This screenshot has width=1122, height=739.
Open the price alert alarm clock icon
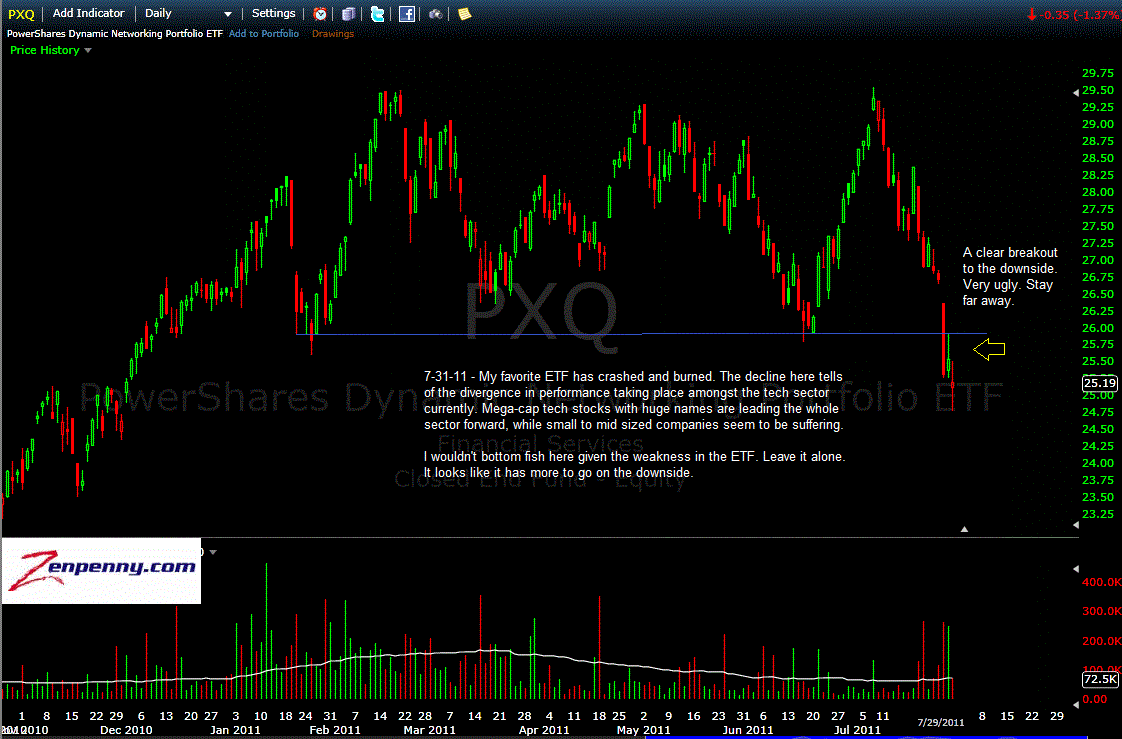tap(320, 14)
